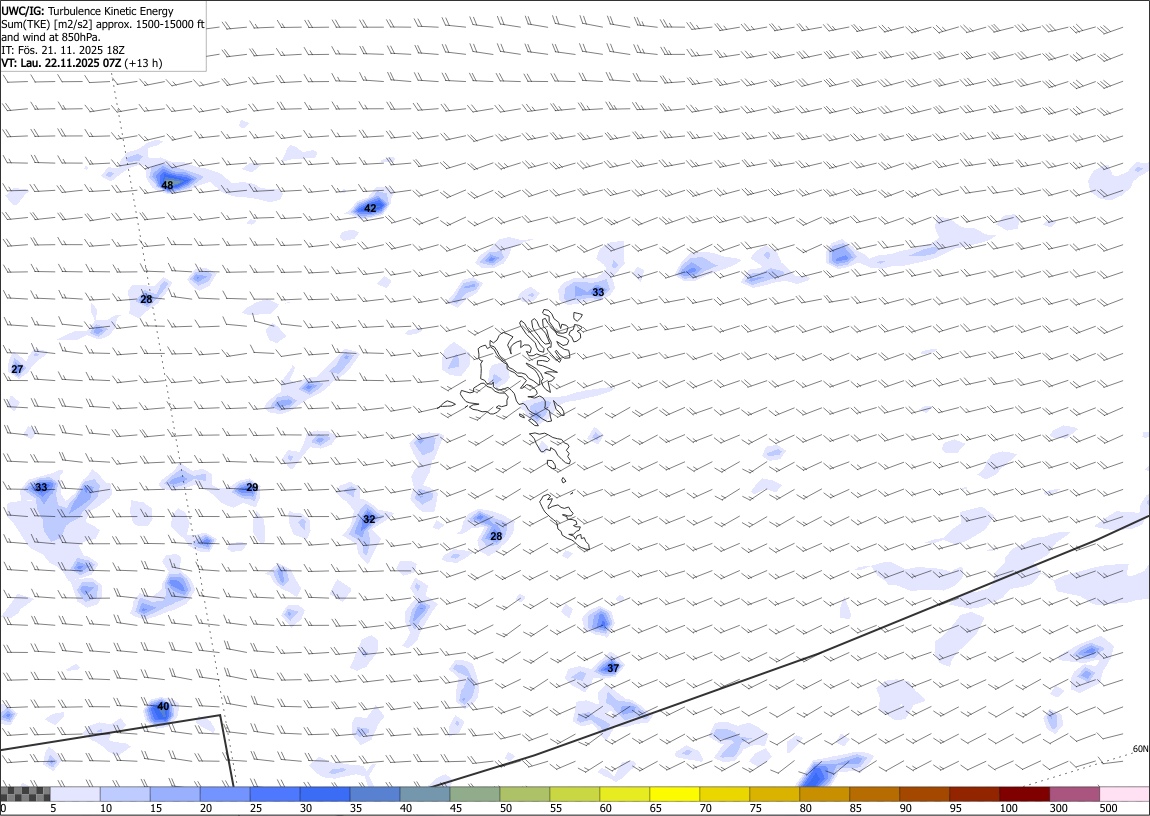Select the legend tick label 15

156,809
